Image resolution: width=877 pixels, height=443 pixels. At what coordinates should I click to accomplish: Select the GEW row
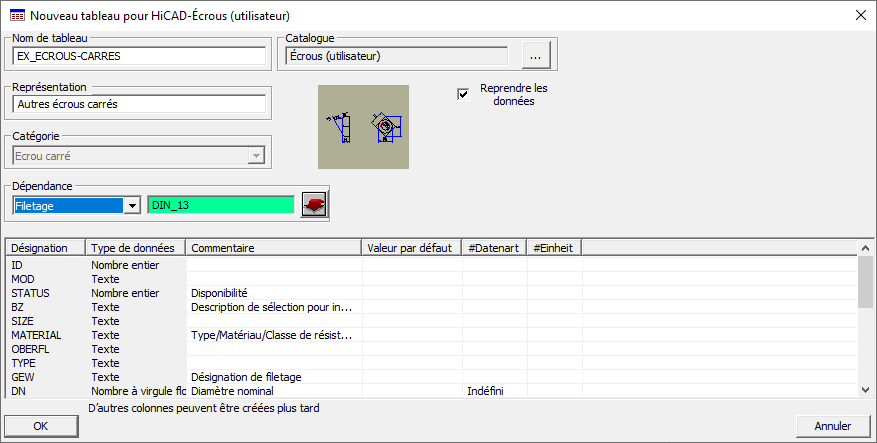click(432, 377)
